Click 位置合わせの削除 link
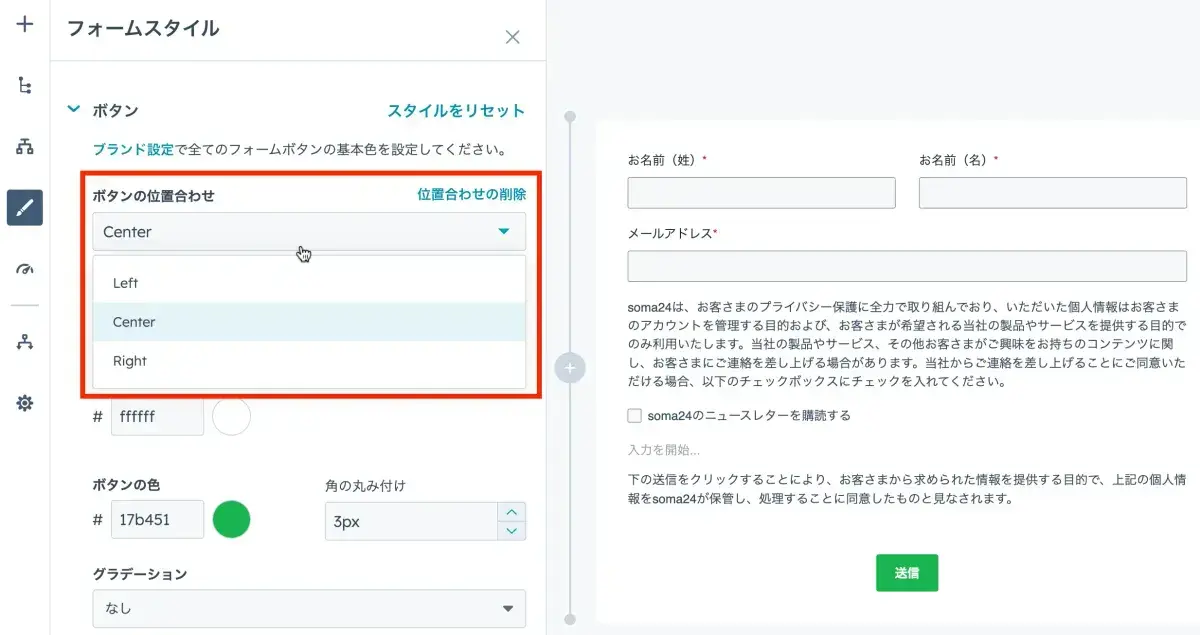This screenshot has width=1200, height=635. pos(471,195)
